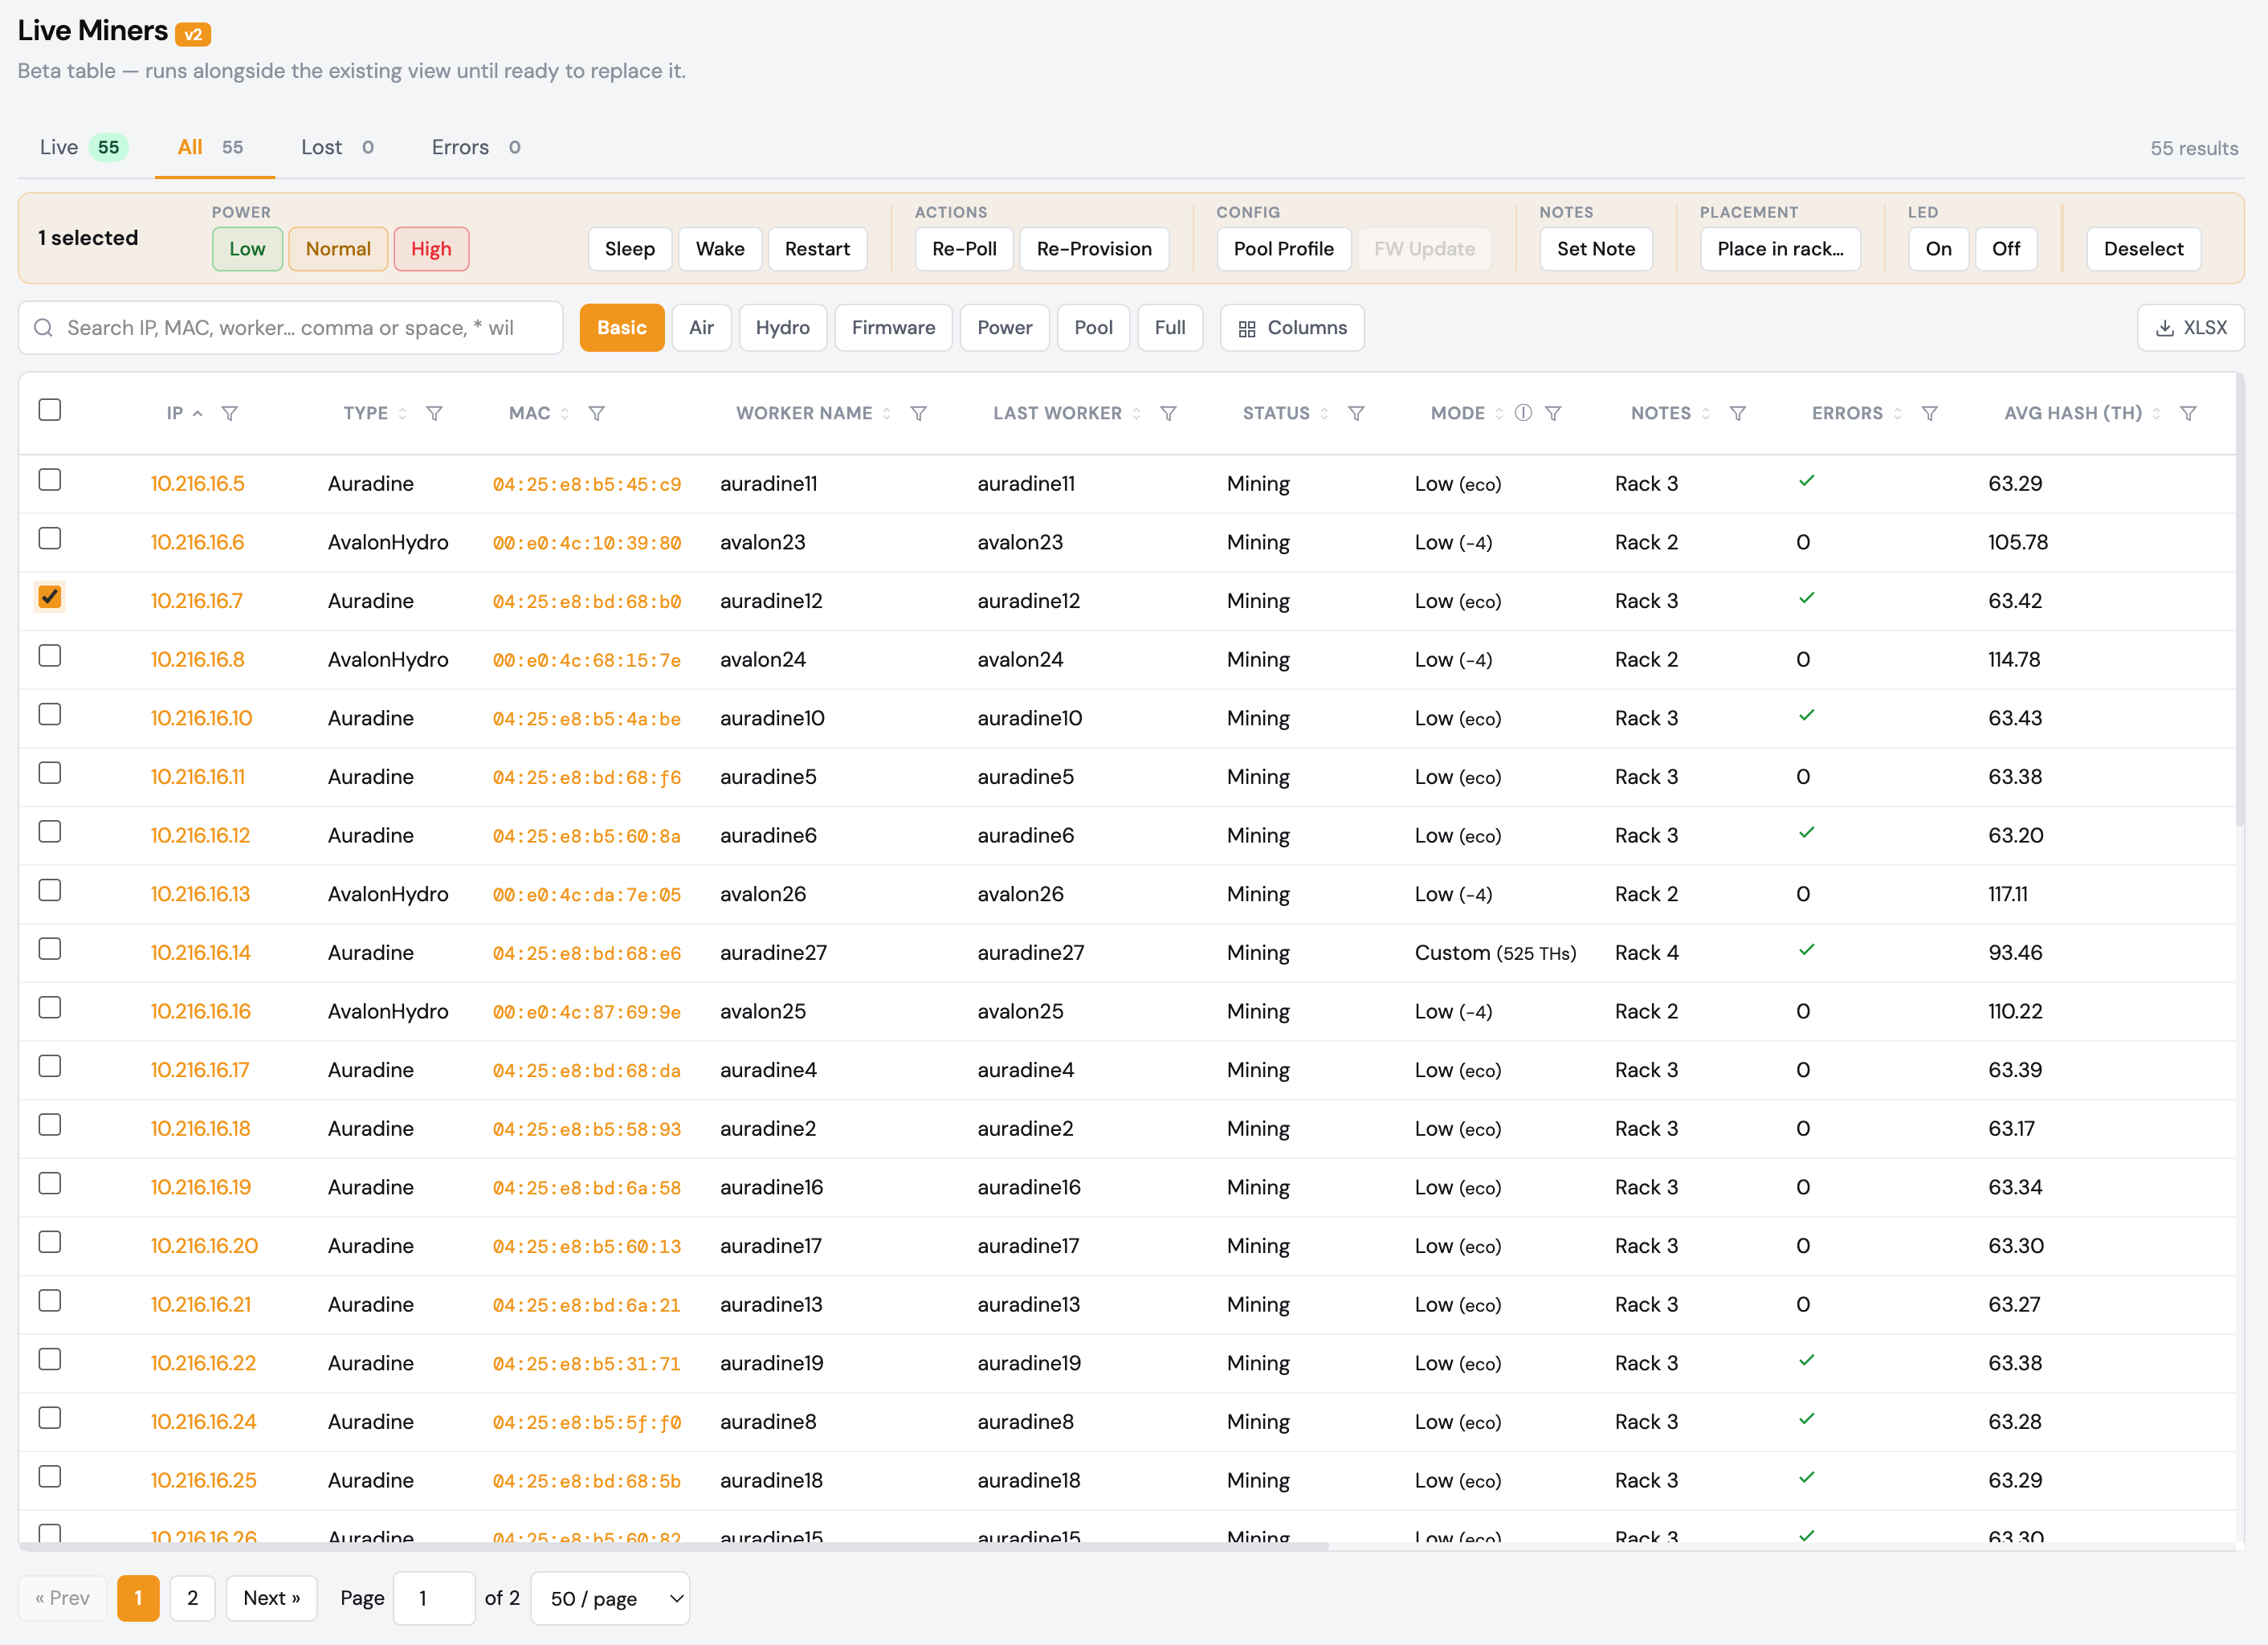
Task: Sort by IP using the ascending arrow
Action: [198, 413]
